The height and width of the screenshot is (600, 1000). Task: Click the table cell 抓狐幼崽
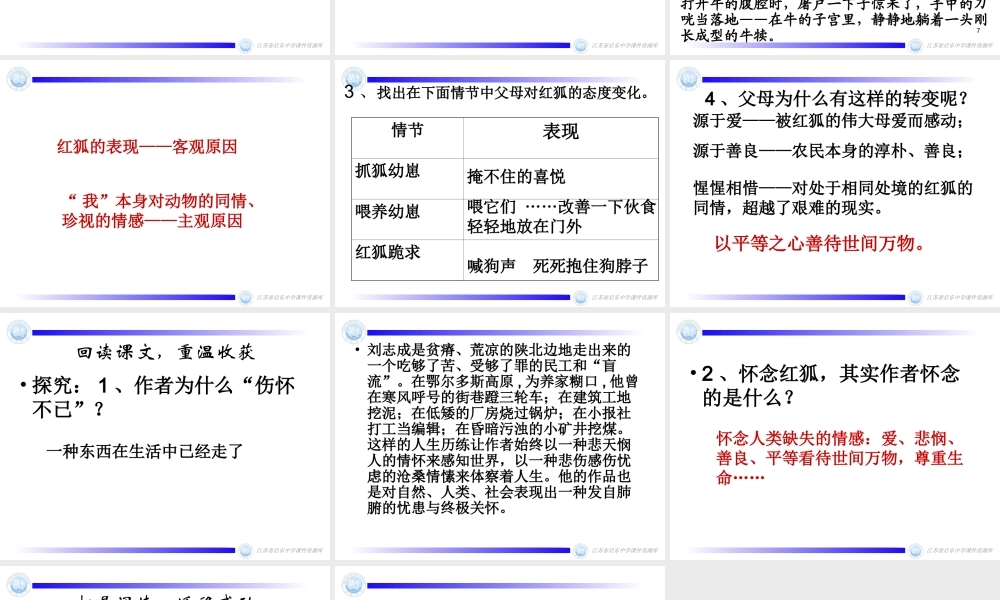click(x=407, y=179)
